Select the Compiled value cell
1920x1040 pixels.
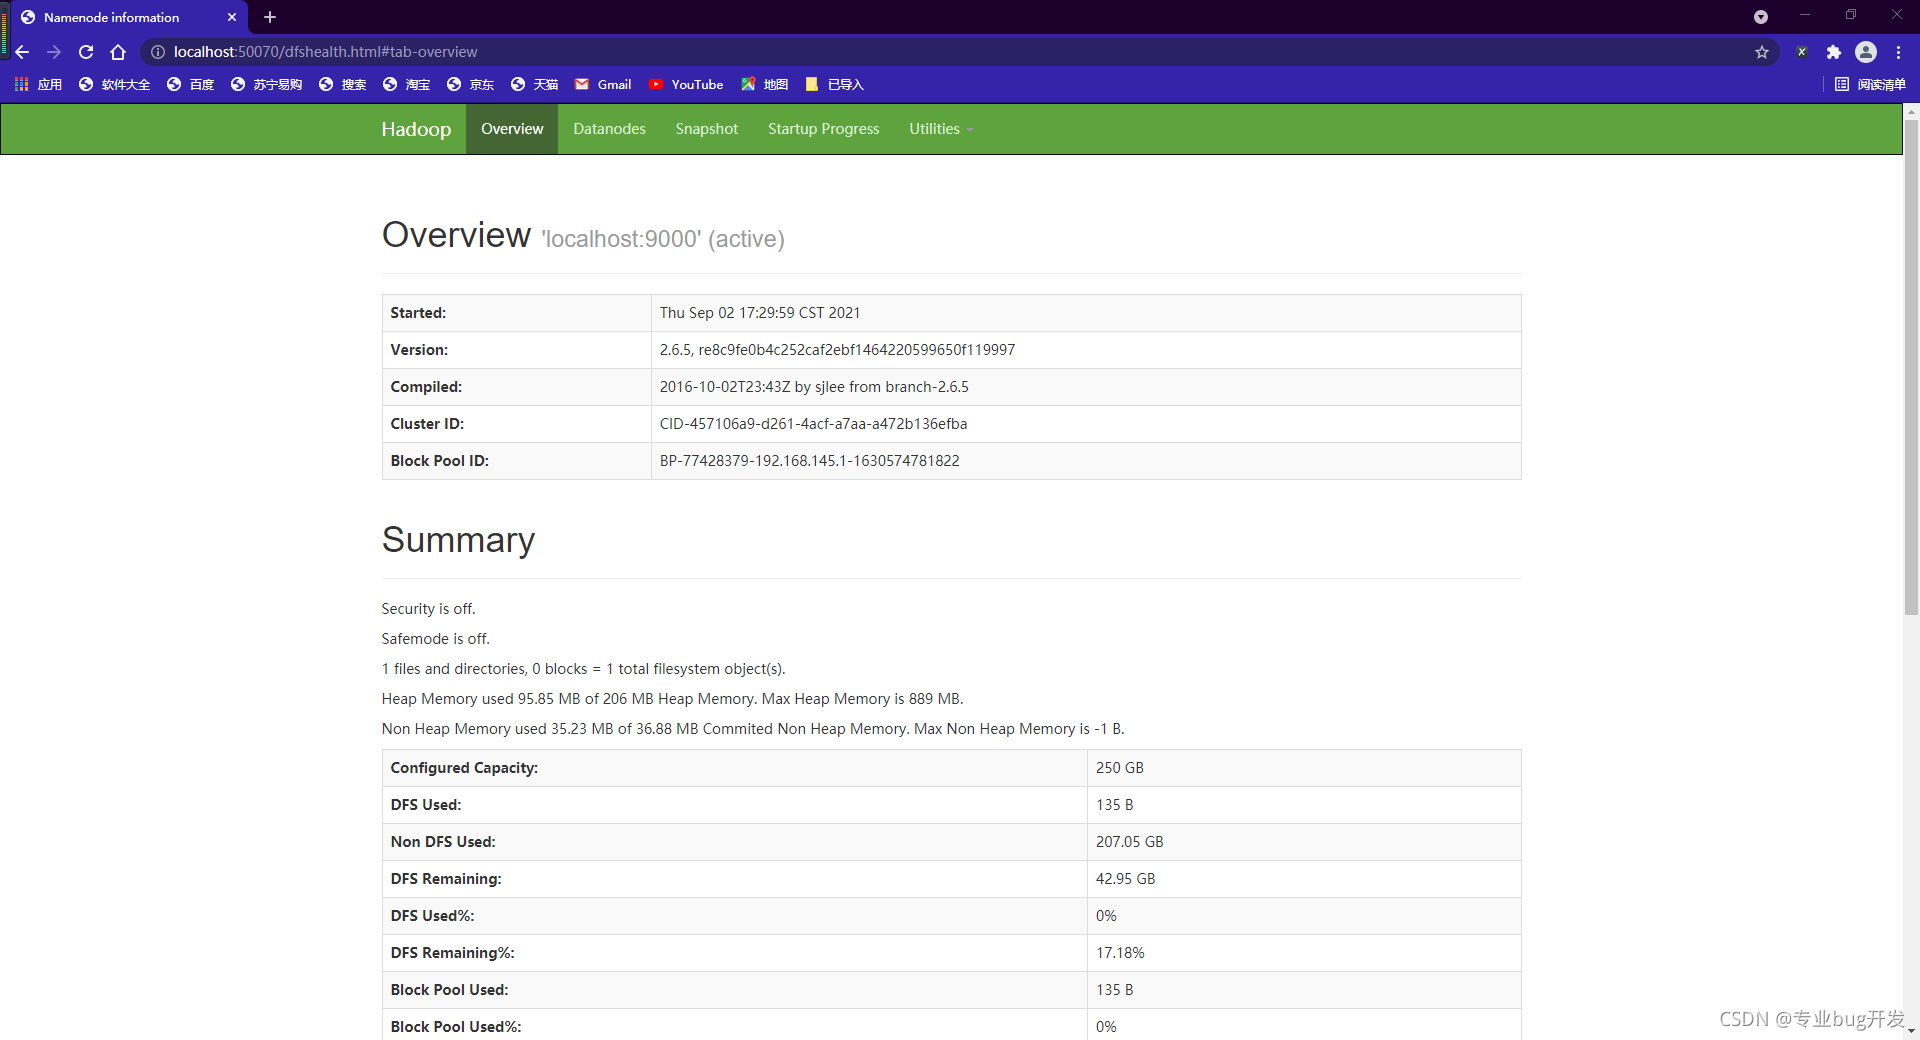point(1086,387)
